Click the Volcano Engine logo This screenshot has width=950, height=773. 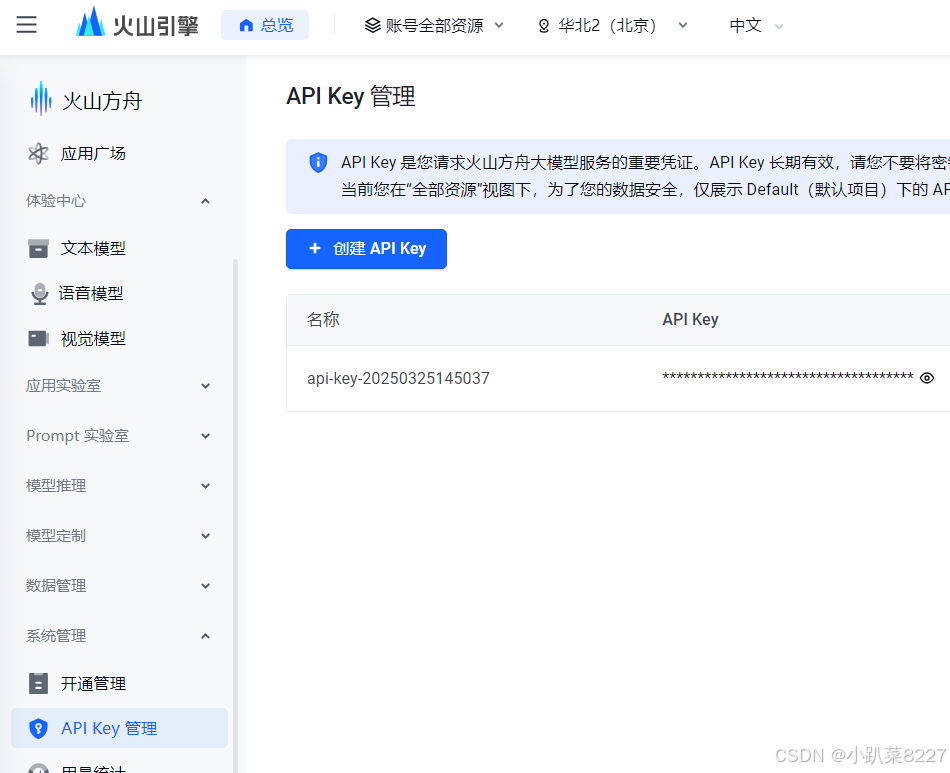pyautogui.click(x=137, y=23)
